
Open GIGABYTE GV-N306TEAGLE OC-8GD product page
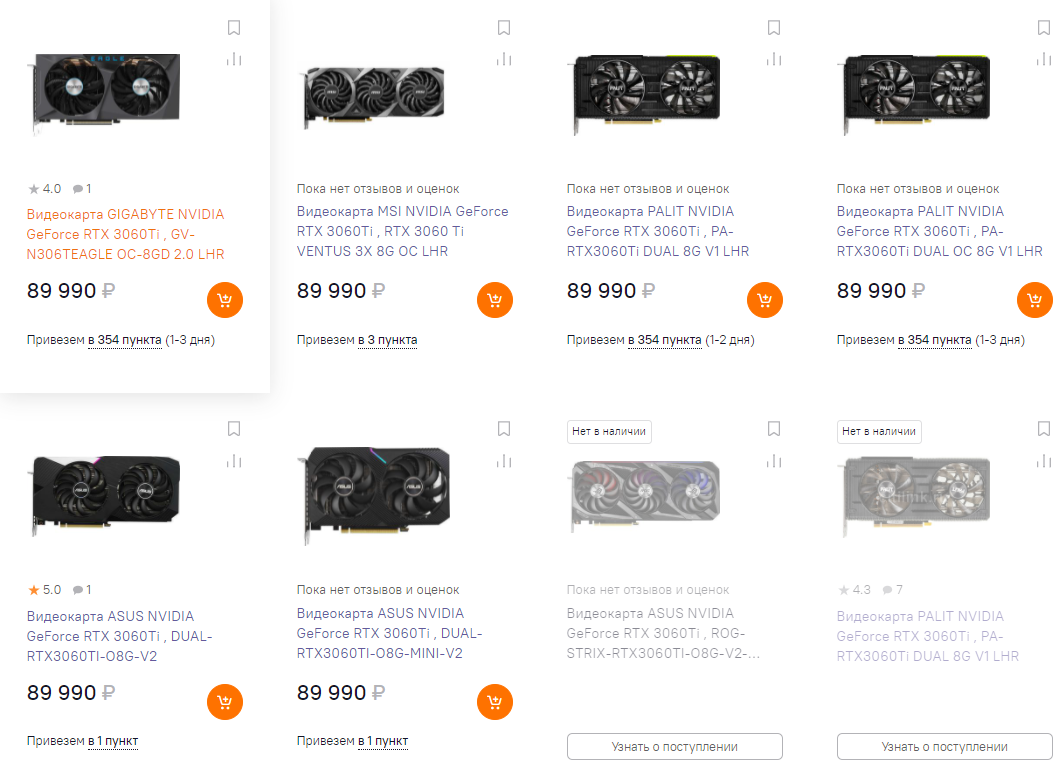pyautogui.click(x=125, y=234)
